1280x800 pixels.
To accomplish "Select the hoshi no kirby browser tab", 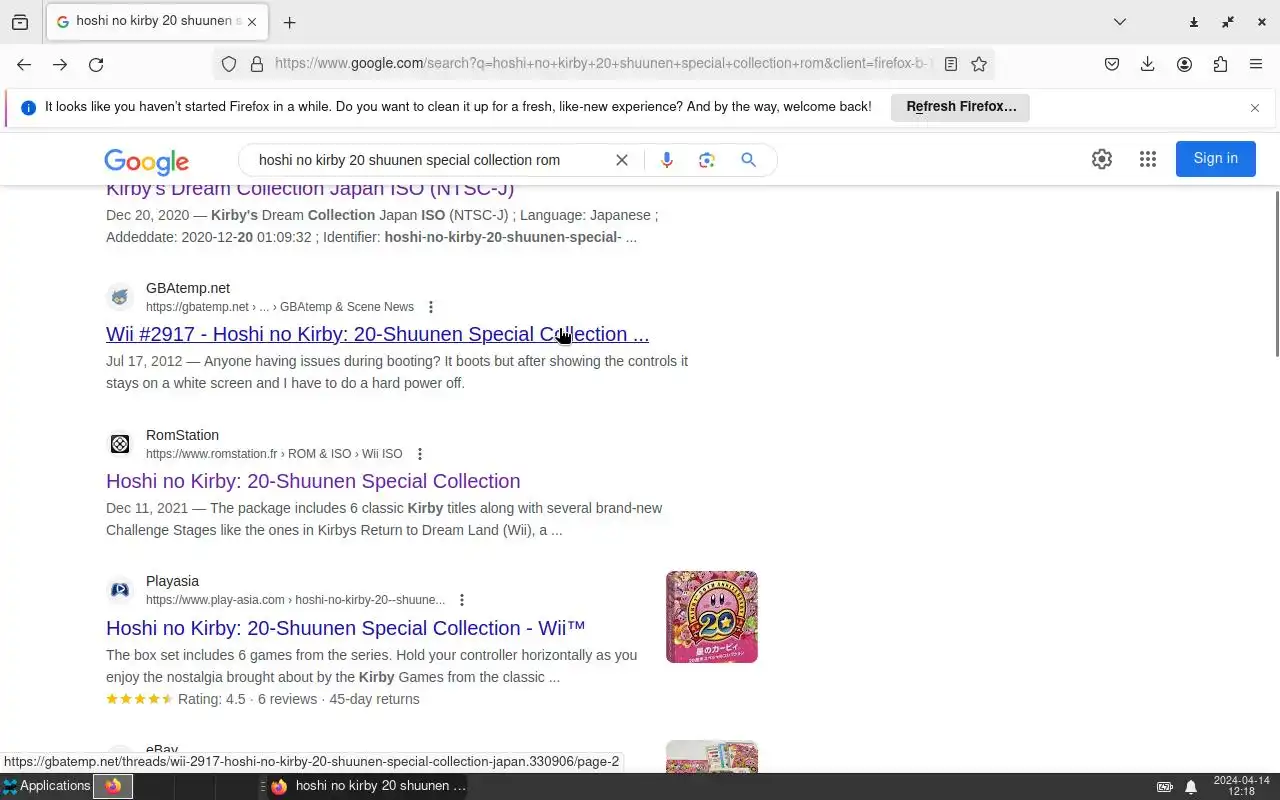I will 156,21.
